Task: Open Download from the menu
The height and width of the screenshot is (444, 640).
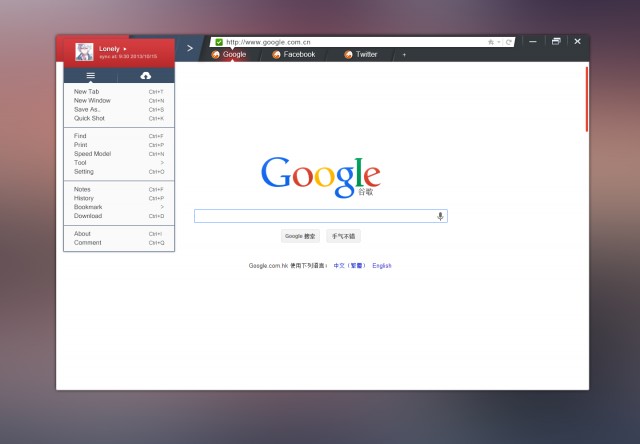Action: click(119, 216)
